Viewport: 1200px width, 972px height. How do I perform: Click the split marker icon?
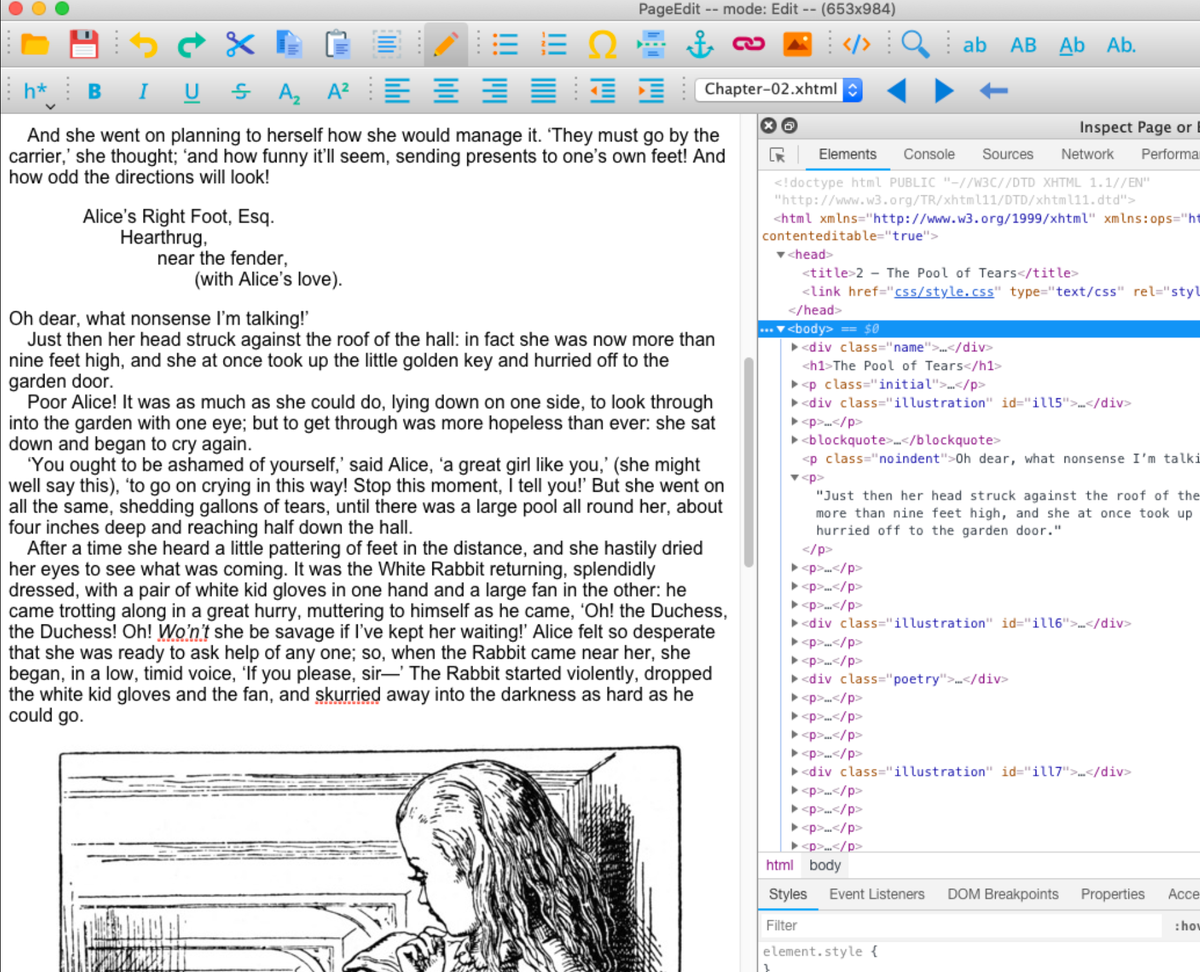pyautogui.click(x=651, y=44)
